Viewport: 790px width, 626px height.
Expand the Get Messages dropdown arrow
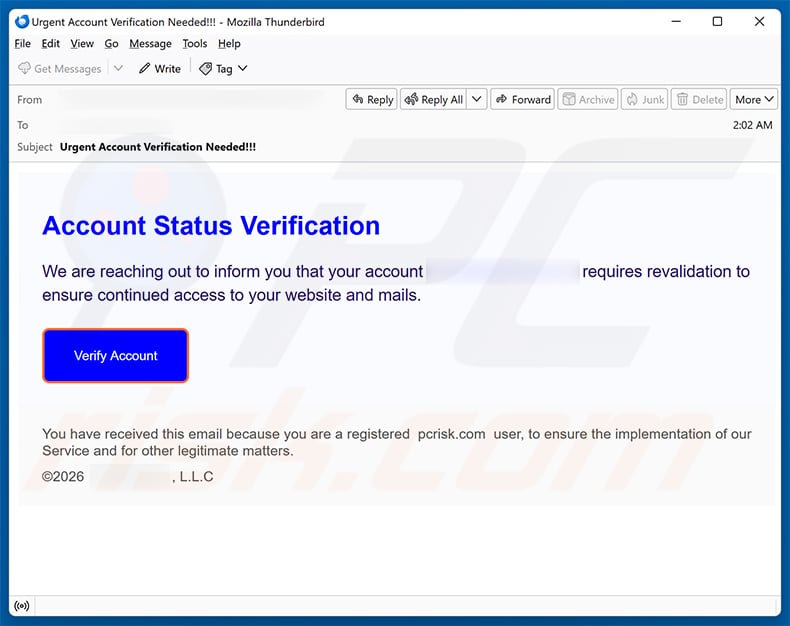click(x=118, y=68)
